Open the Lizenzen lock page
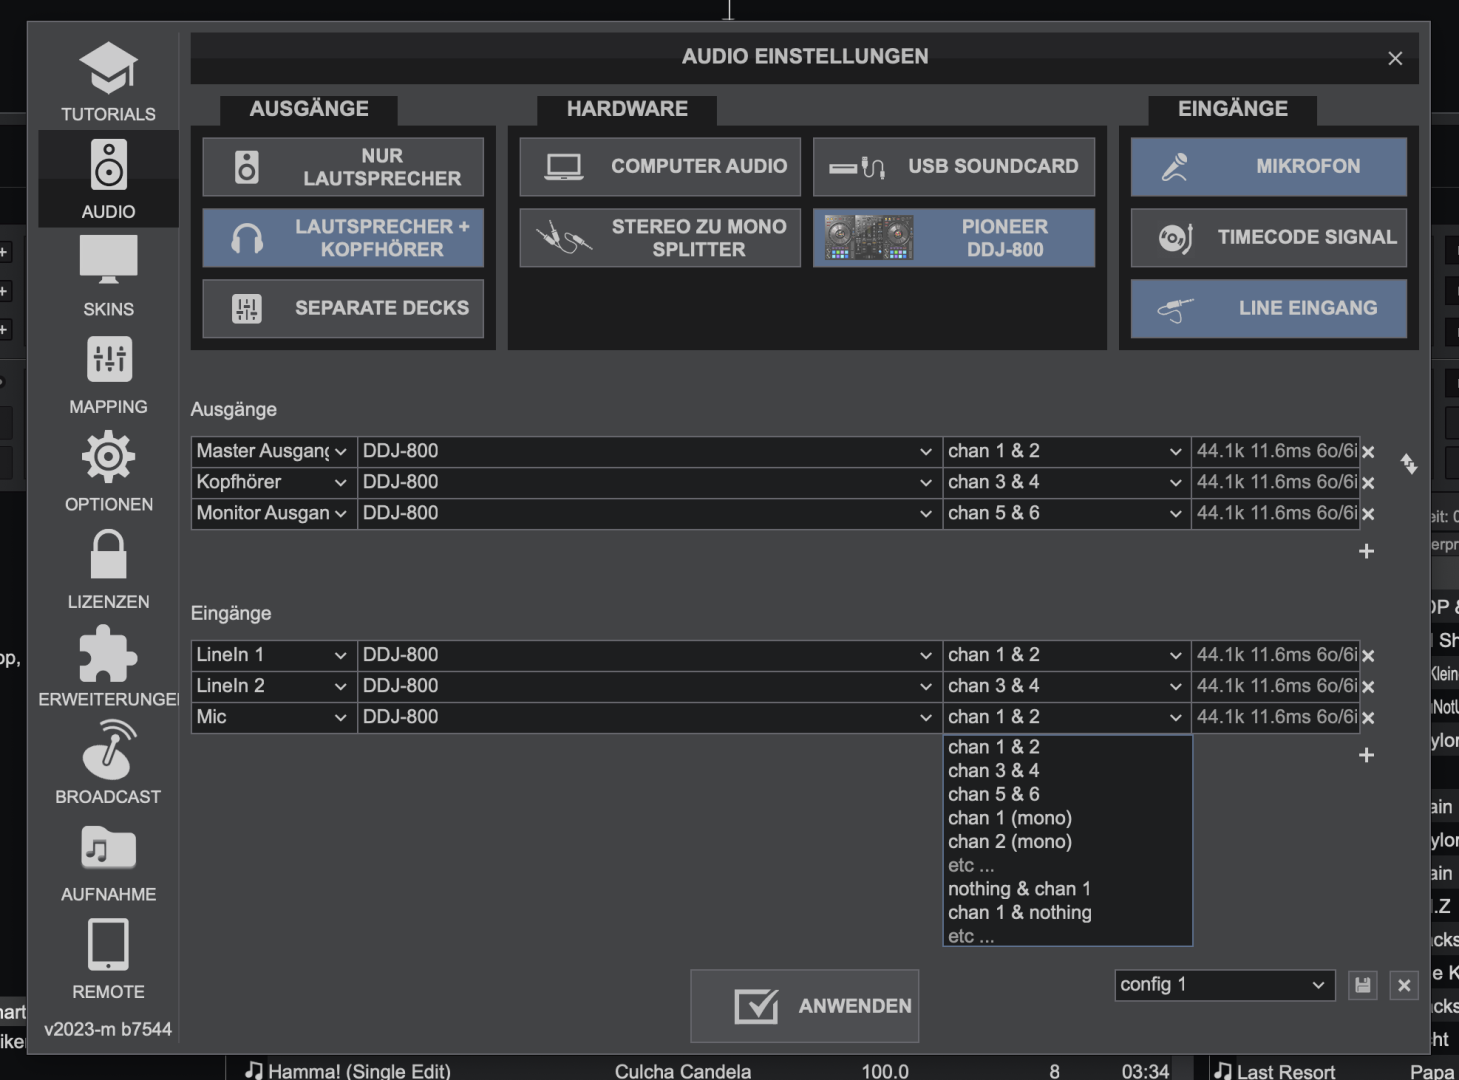Image resolution: width=1459 pixels, height=1080 pixels. [x=108, y=569]
